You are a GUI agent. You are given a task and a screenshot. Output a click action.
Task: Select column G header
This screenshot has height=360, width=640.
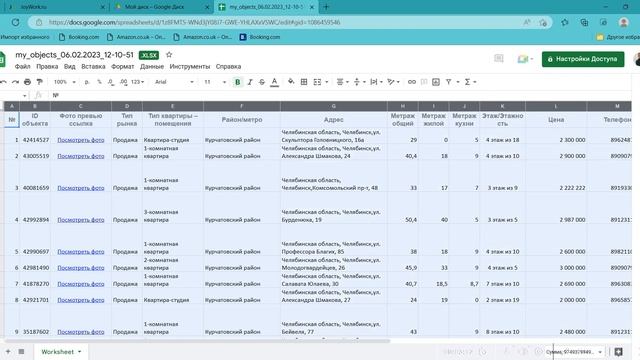[333, 106]
